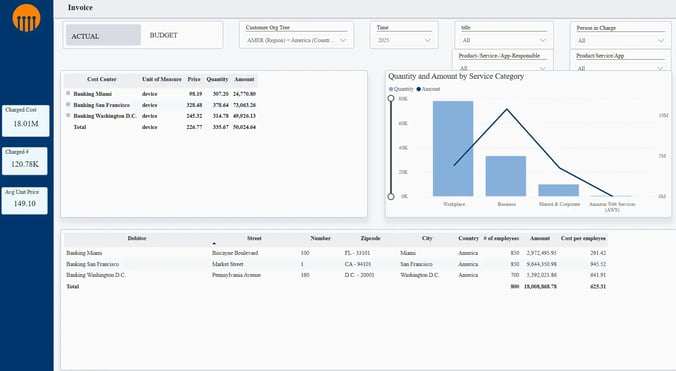Sort by Quantity column header

(x=217, y=79)
